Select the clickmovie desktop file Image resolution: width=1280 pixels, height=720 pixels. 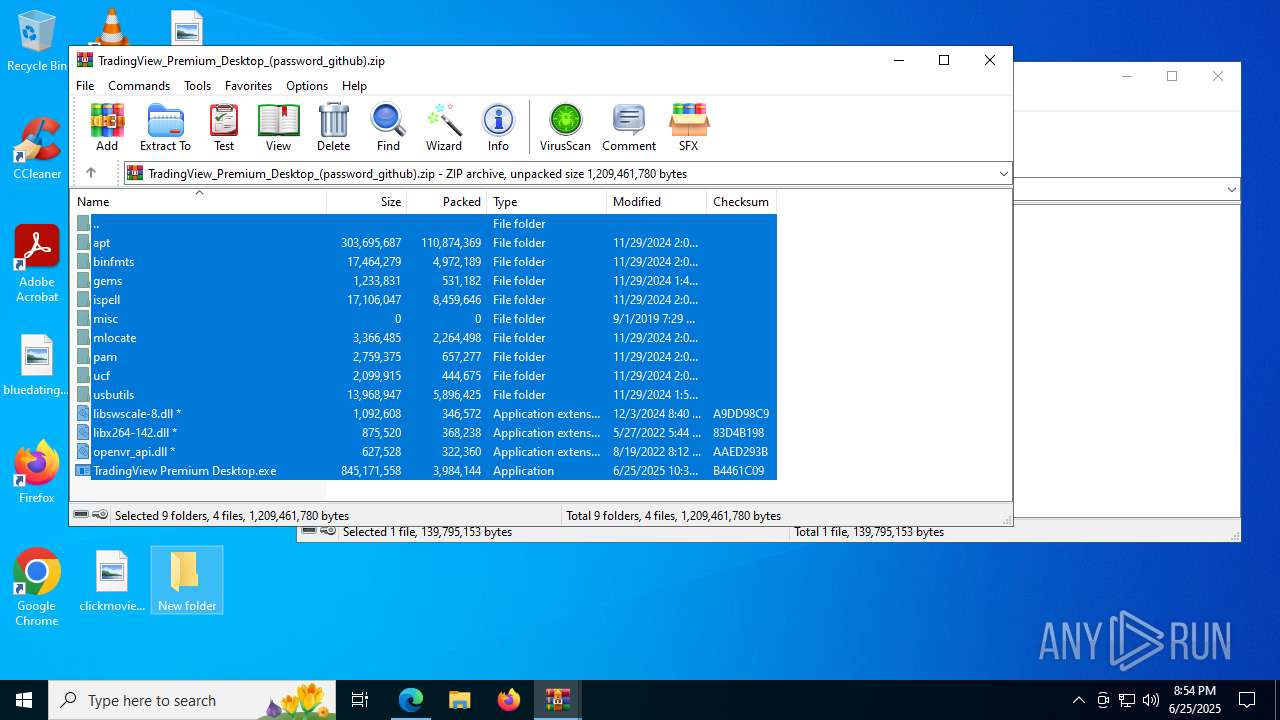112,580
